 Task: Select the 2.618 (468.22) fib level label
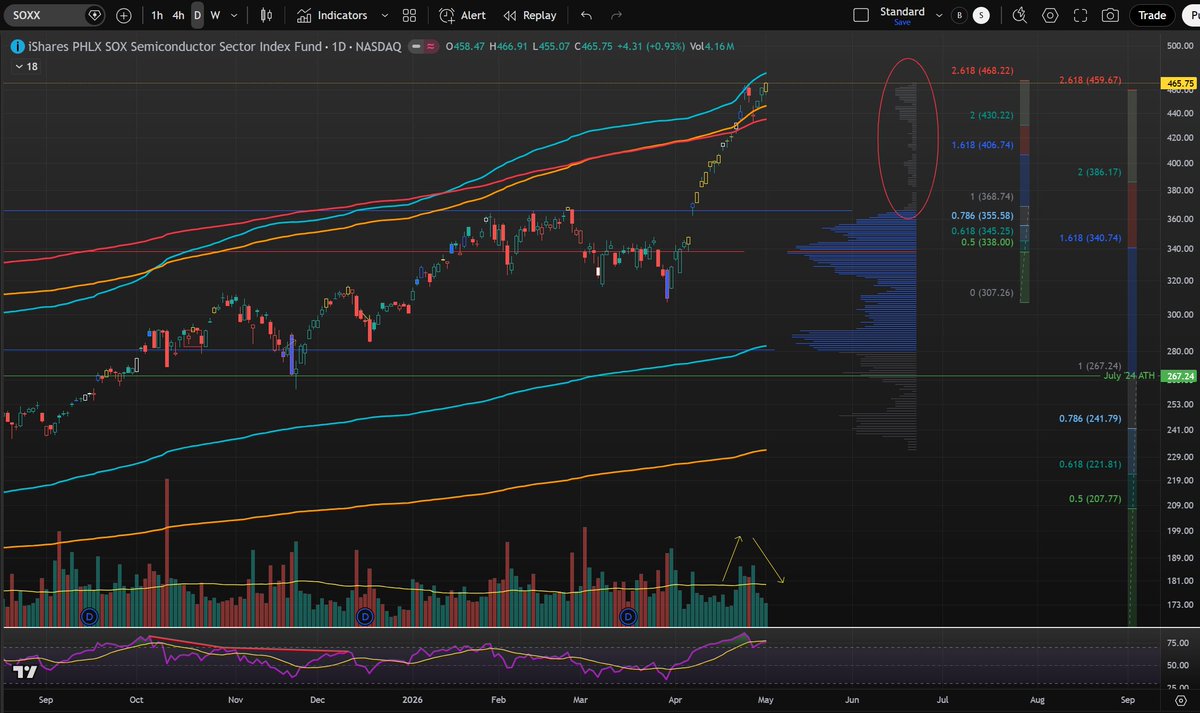(983, 71)
